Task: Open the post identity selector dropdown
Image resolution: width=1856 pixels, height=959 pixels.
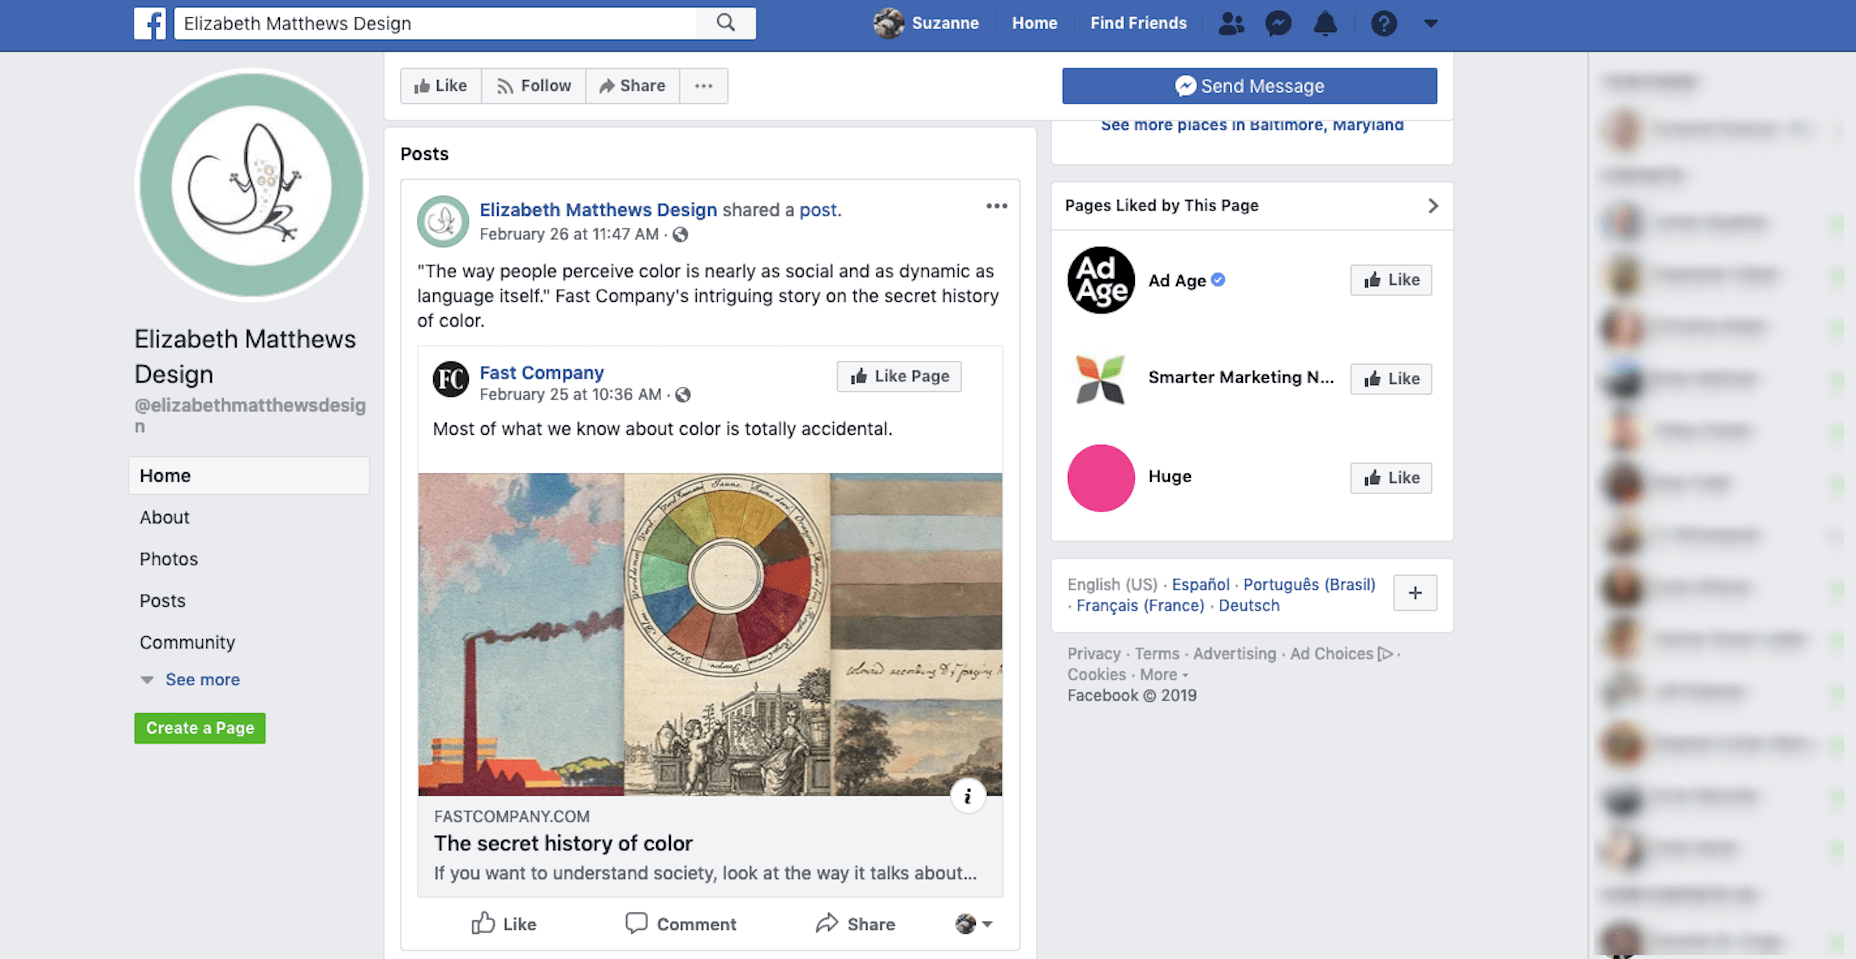Action: click(973, 924)
